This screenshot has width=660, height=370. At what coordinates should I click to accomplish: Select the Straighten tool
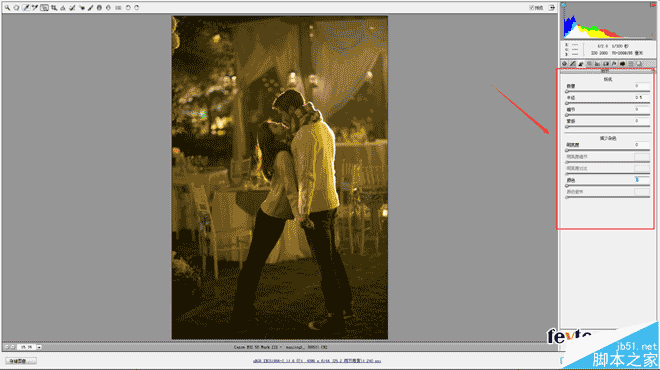[63, 8]
